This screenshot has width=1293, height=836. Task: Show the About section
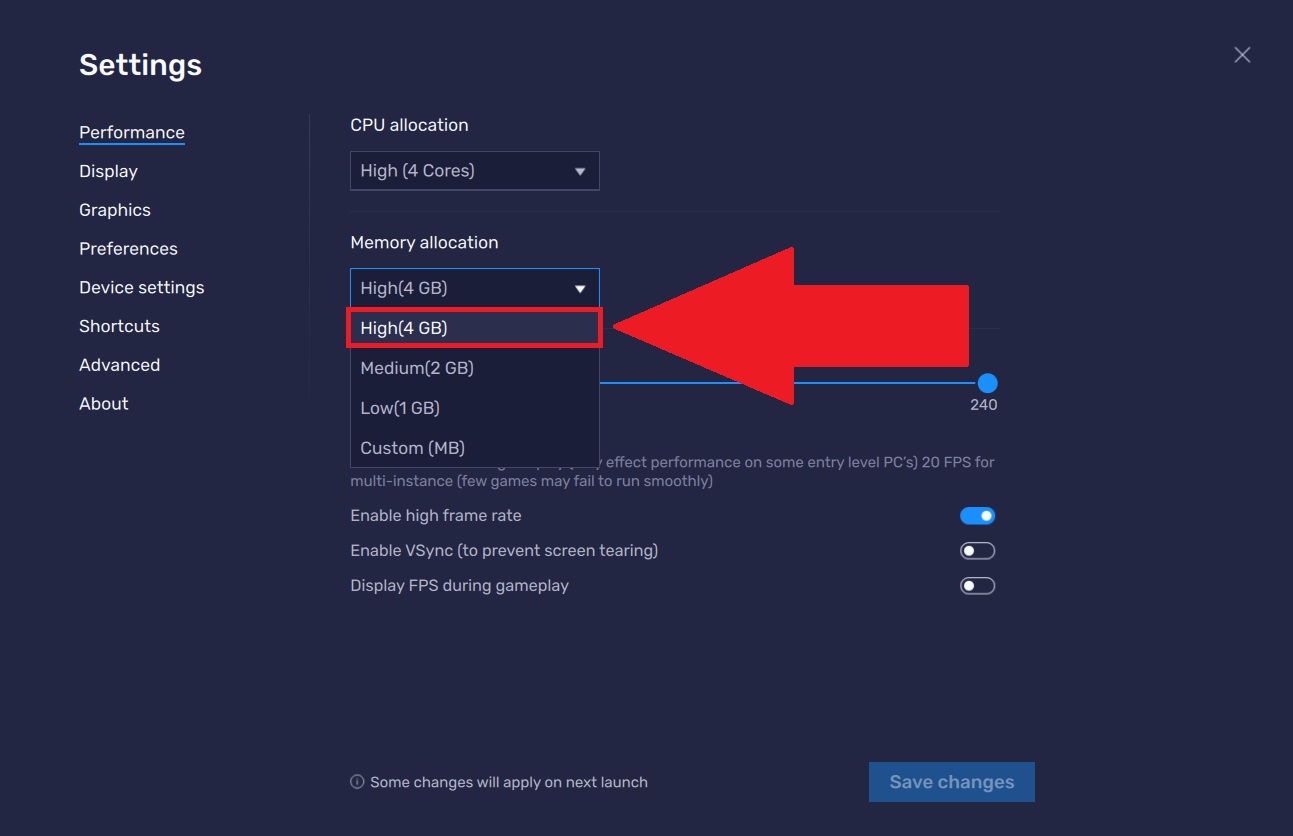click(104, 404)
